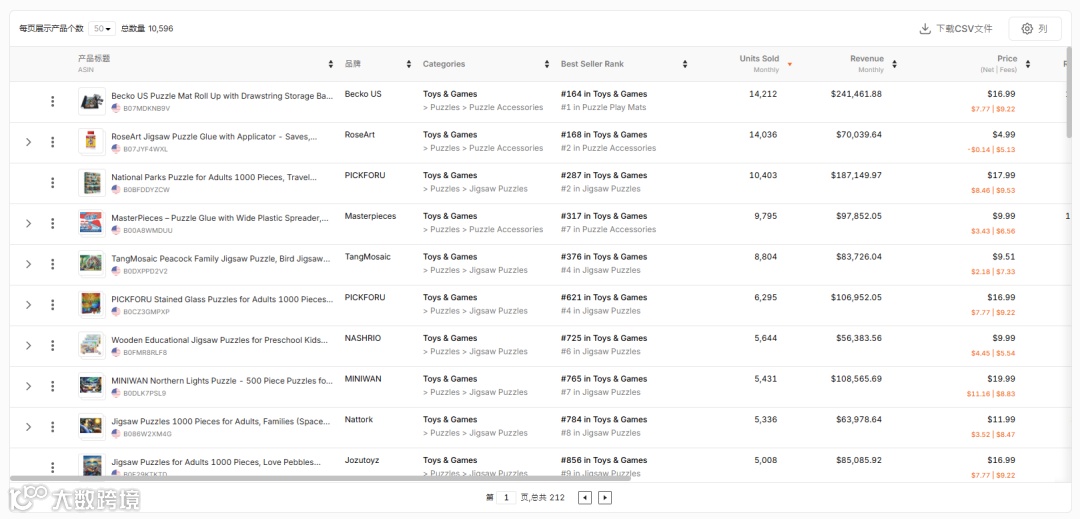The width and height of the screenshot is (1080, 519).
Task: Sort by Categories column arrows
Action: coord(547,64)
